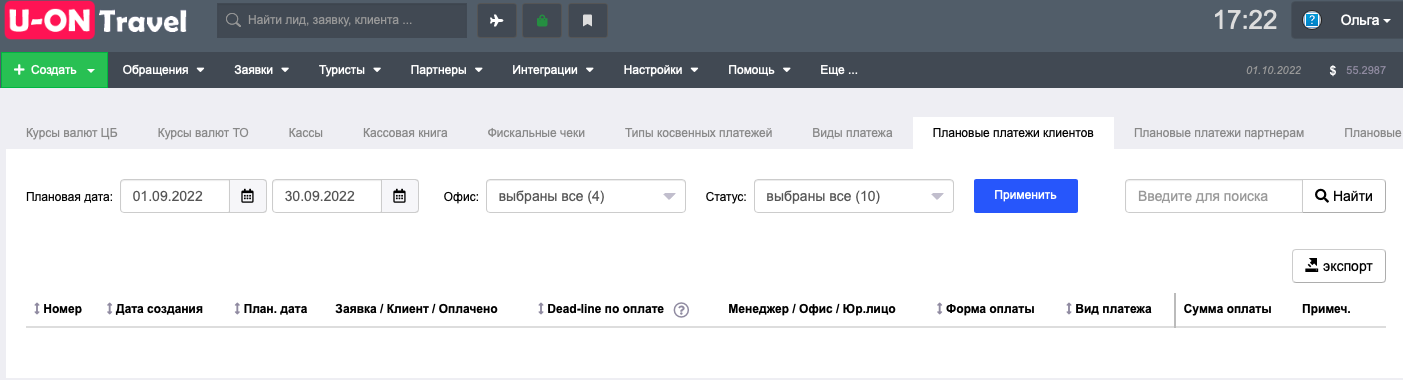
Task: Switch to Виды платежа tab
Action: [x=852, y=132]
